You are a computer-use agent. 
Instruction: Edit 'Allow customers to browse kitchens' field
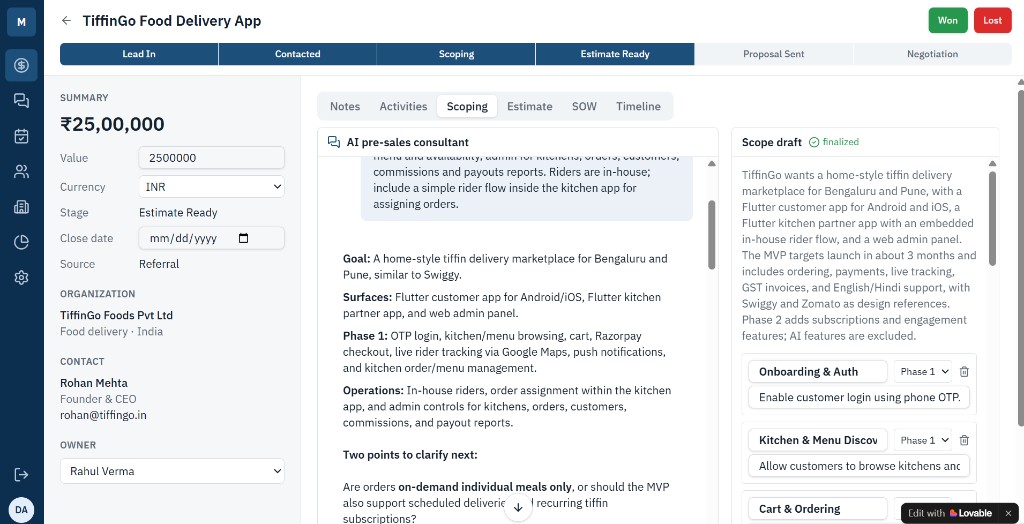[859, 467]
